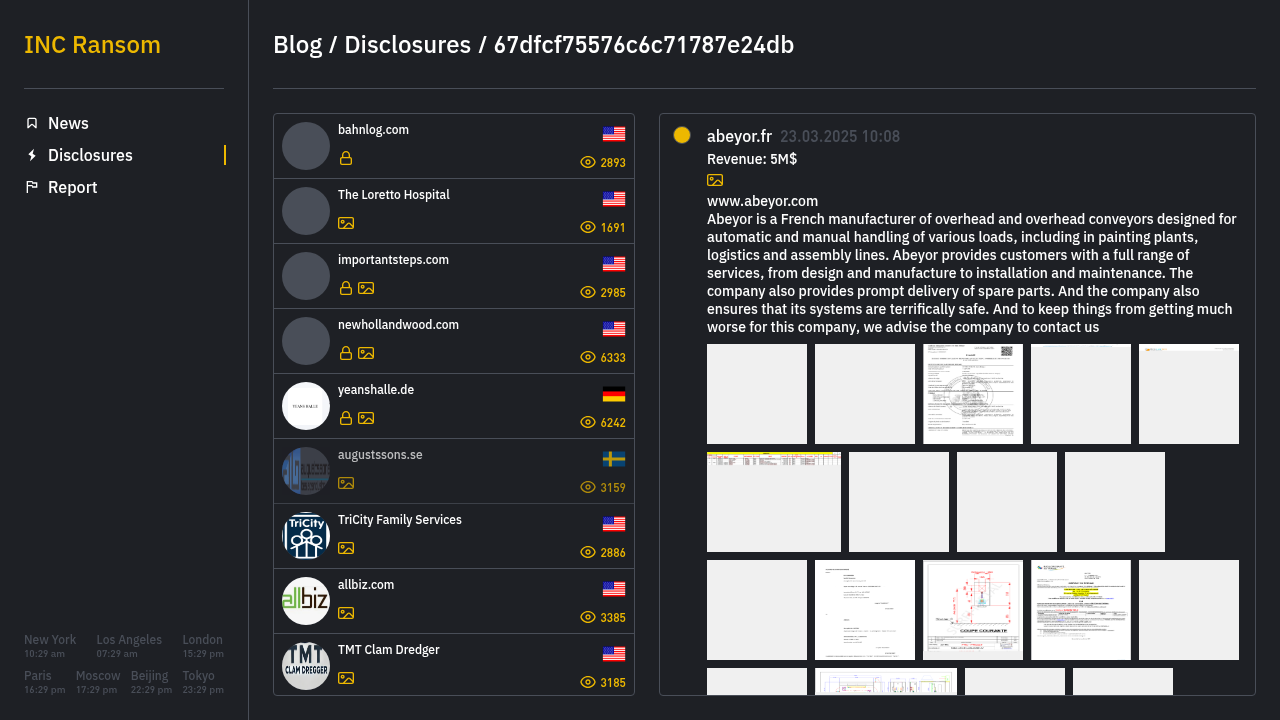Click the allbiz.com logo avatar
Screen dimensions: 1280x720
tap(306, 601)
